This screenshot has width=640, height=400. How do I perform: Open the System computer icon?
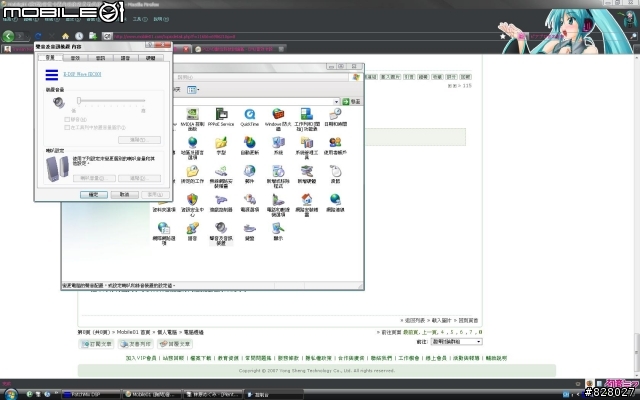[x=278, y=145]
